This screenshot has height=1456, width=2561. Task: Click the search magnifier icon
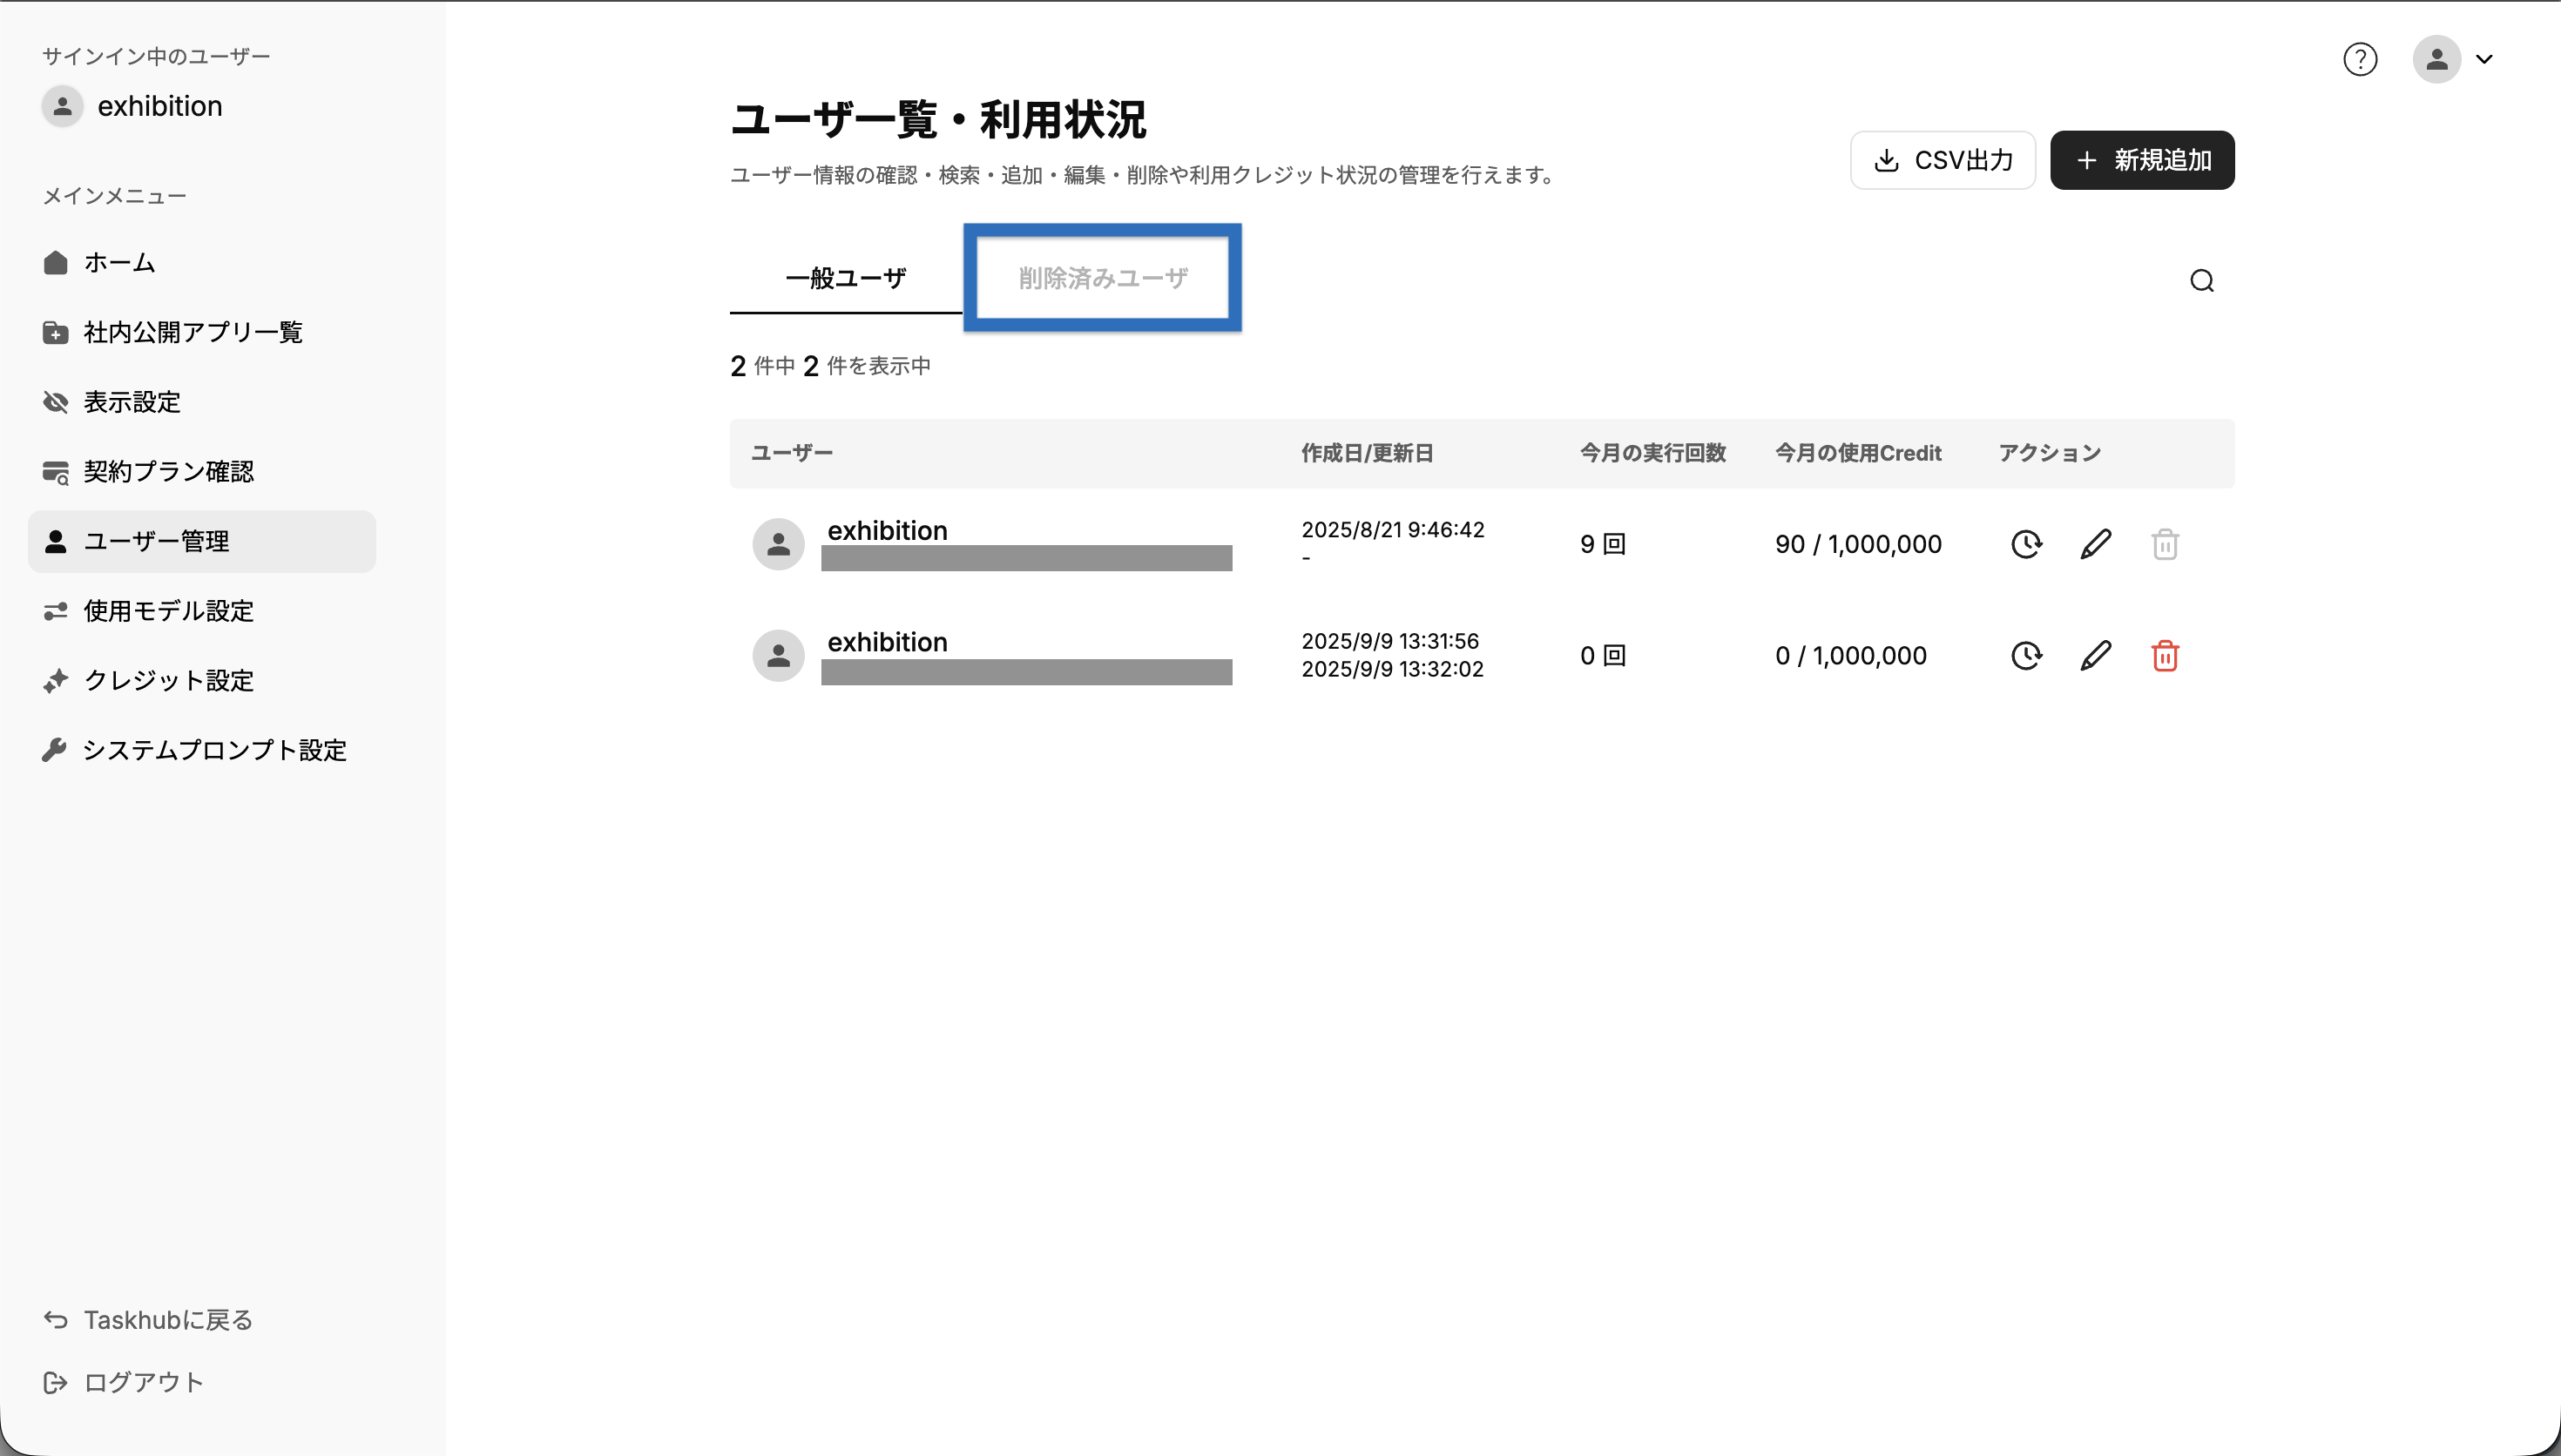(x=2201, y=281)
